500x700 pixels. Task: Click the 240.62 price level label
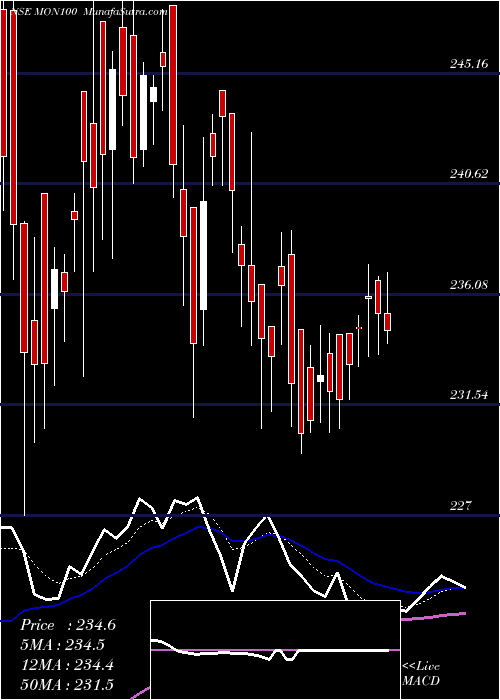coord(468,174)
